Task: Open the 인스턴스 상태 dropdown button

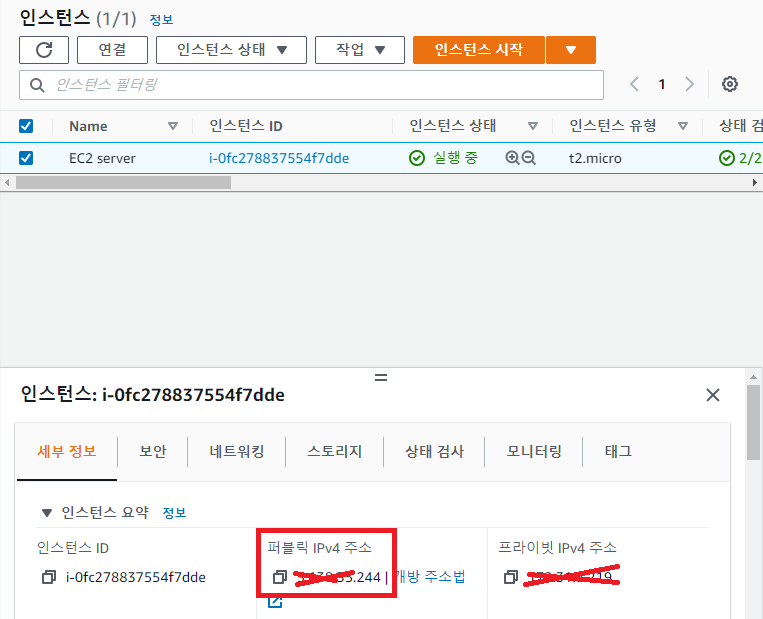Action: [232, 50]
